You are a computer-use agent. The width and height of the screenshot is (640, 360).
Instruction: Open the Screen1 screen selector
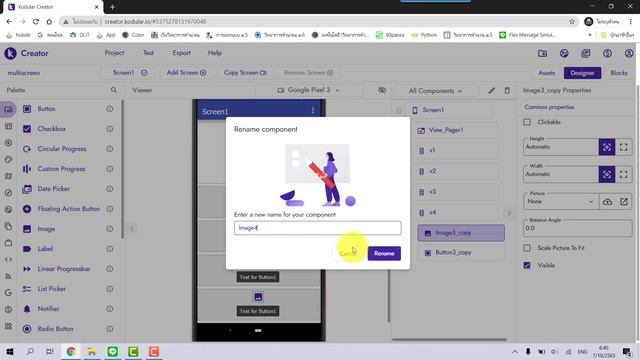click(129, 73)
